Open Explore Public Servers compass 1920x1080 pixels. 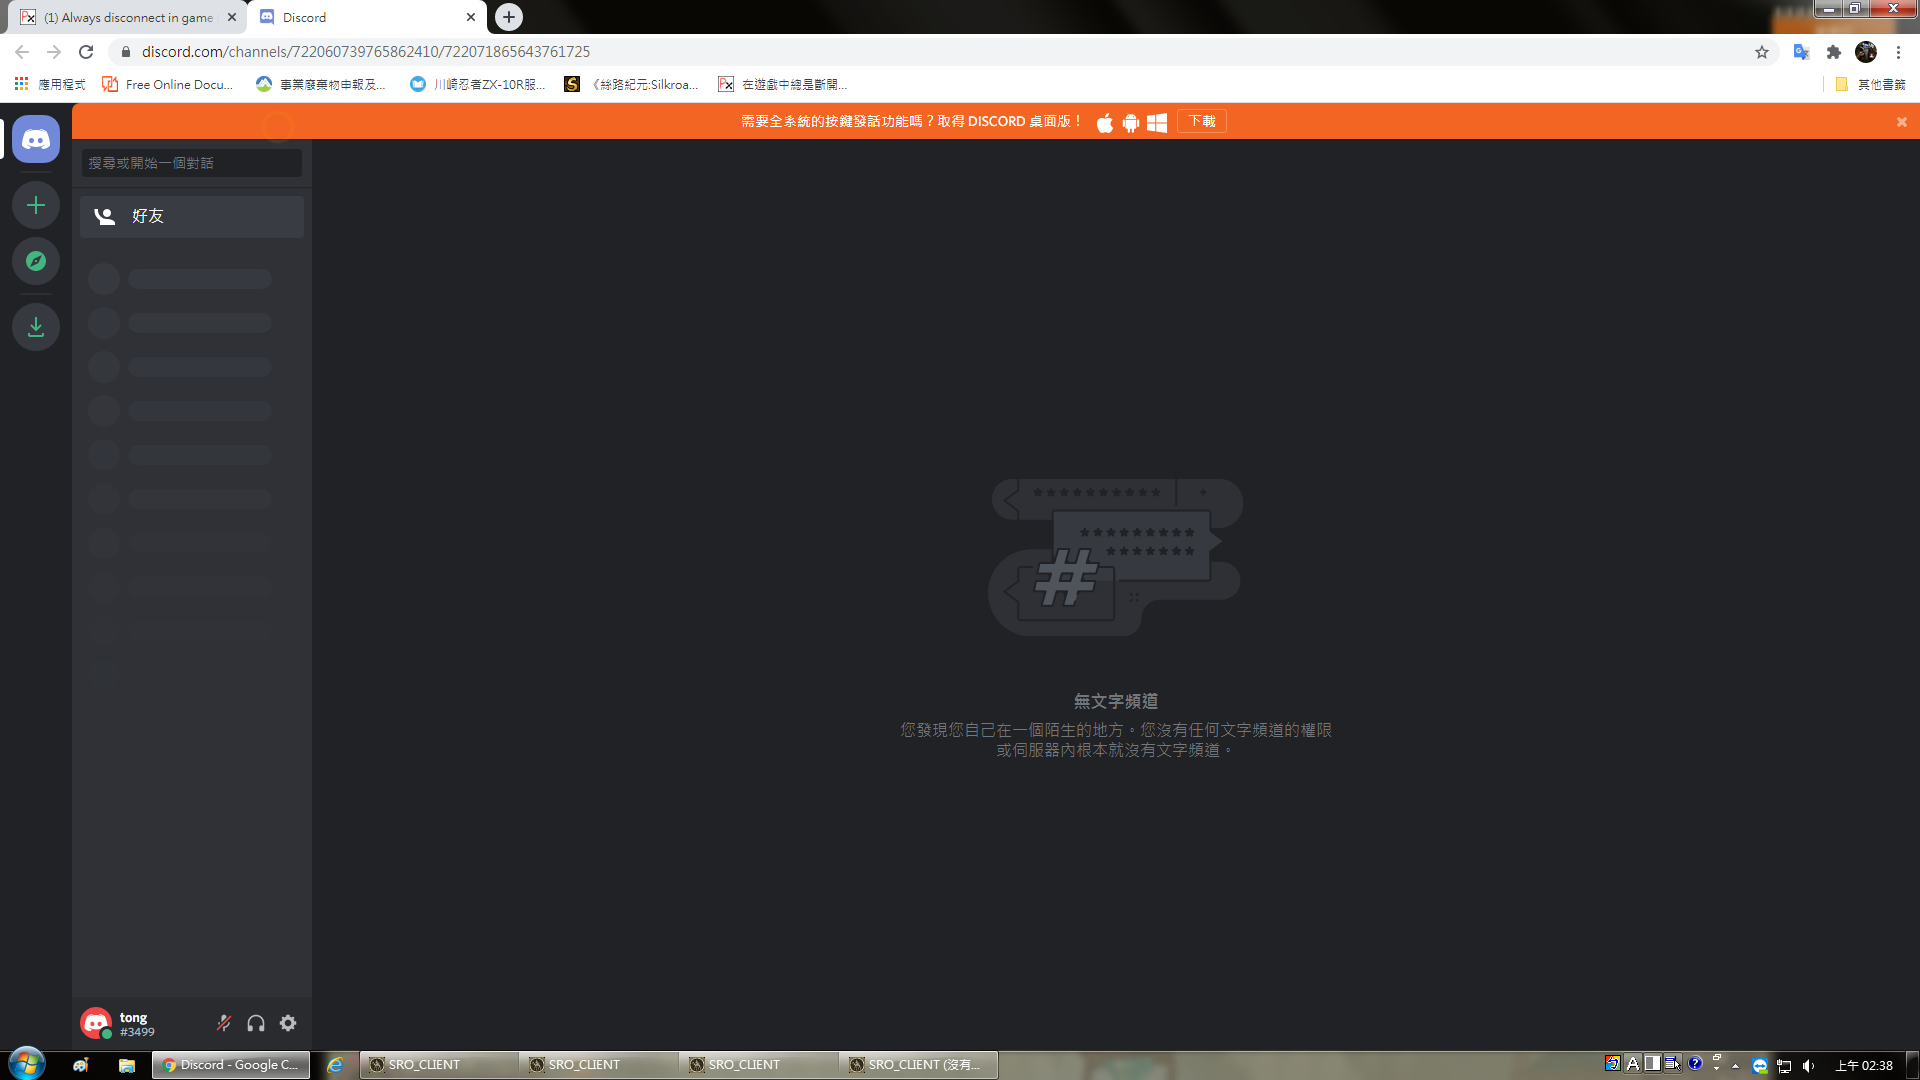(x=36, y=261)
